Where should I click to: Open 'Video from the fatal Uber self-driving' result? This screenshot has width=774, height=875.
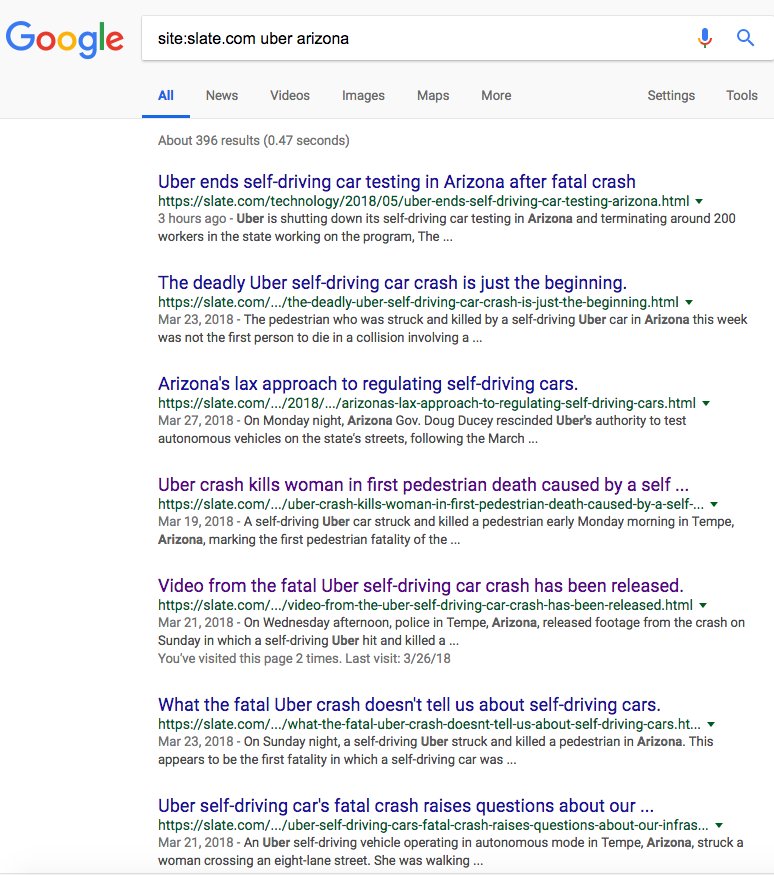(x=420, y=585)
